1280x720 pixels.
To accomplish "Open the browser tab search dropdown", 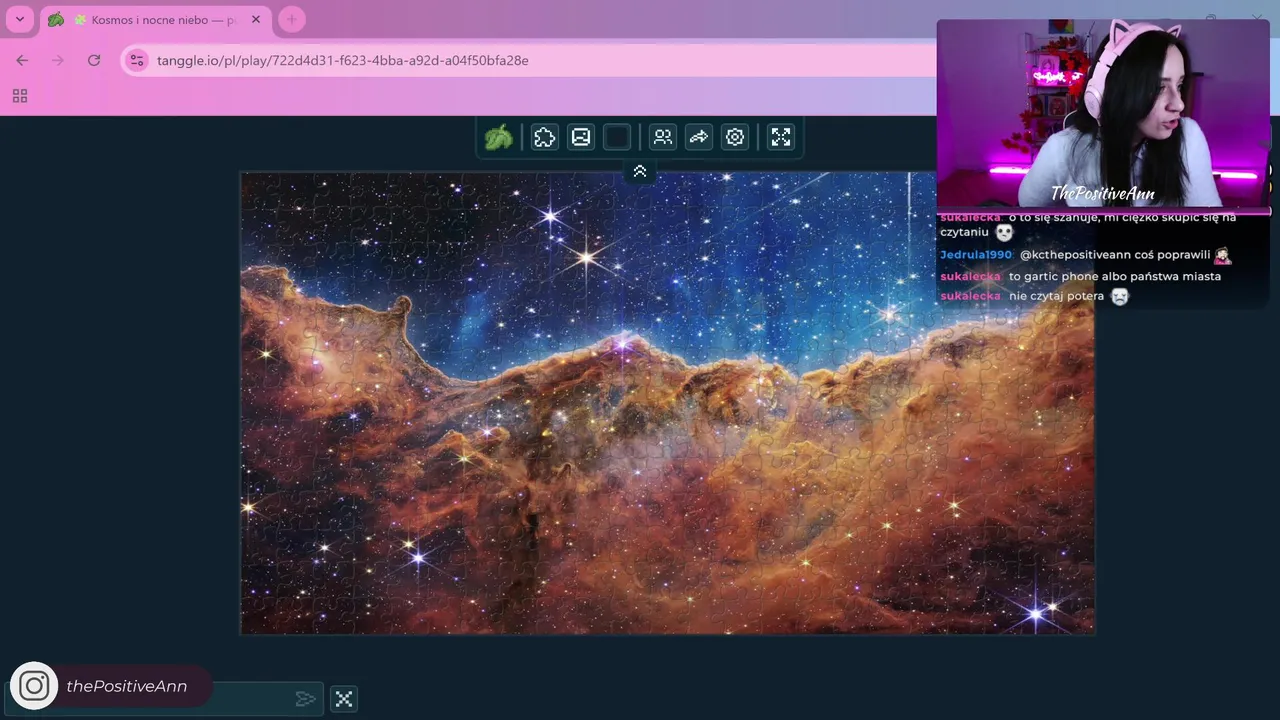I will click(19, 19).
